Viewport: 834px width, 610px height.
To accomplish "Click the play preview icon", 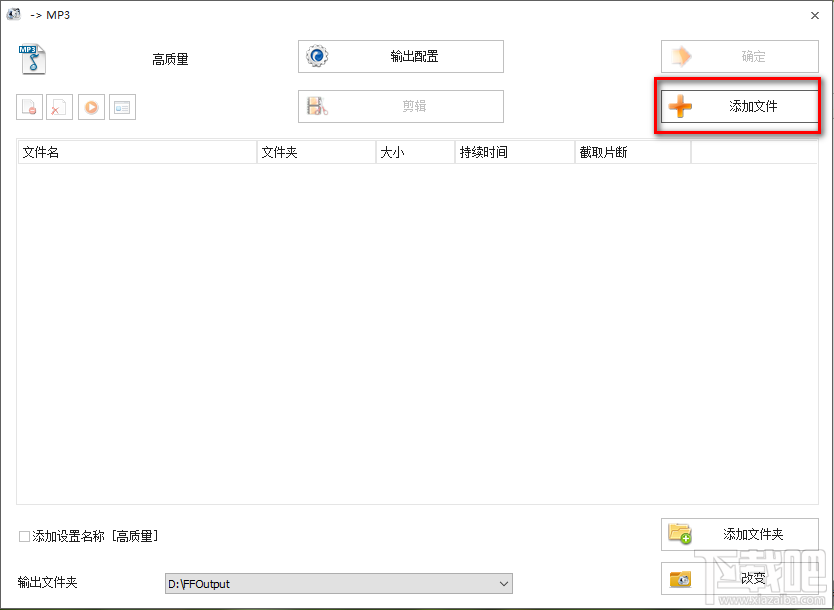I will click(x=91, y=107).
